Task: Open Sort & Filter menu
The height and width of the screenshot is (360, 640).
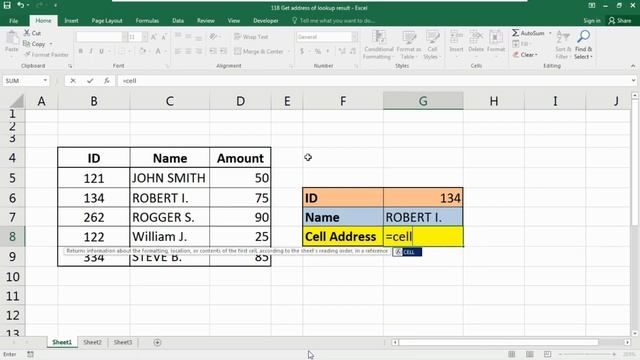Action: tap(563, 45)
